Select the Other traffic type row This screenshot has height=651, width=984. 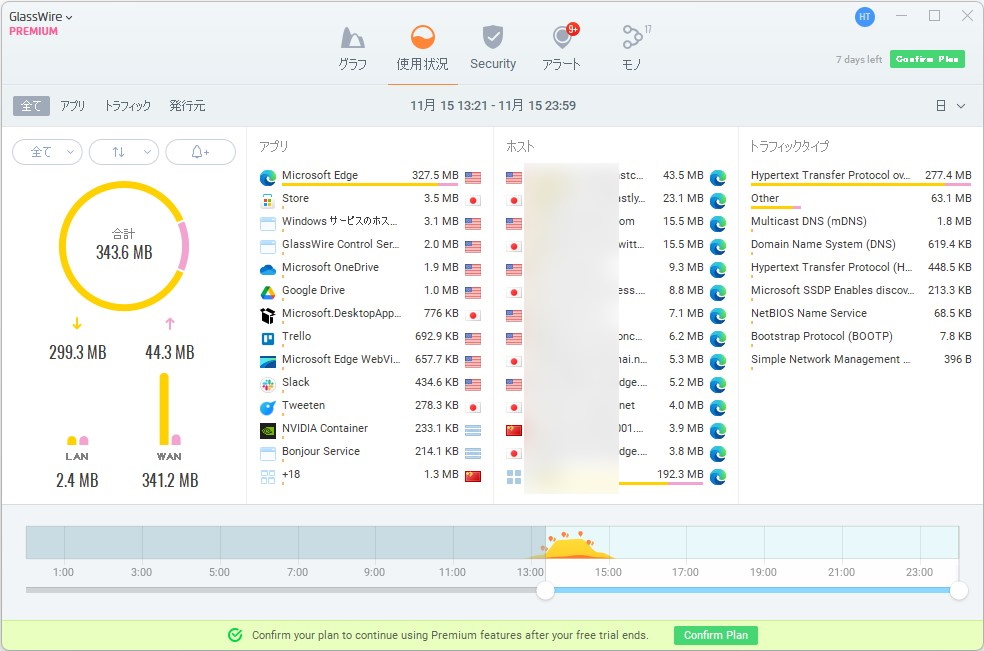click(x=861, y=200)
